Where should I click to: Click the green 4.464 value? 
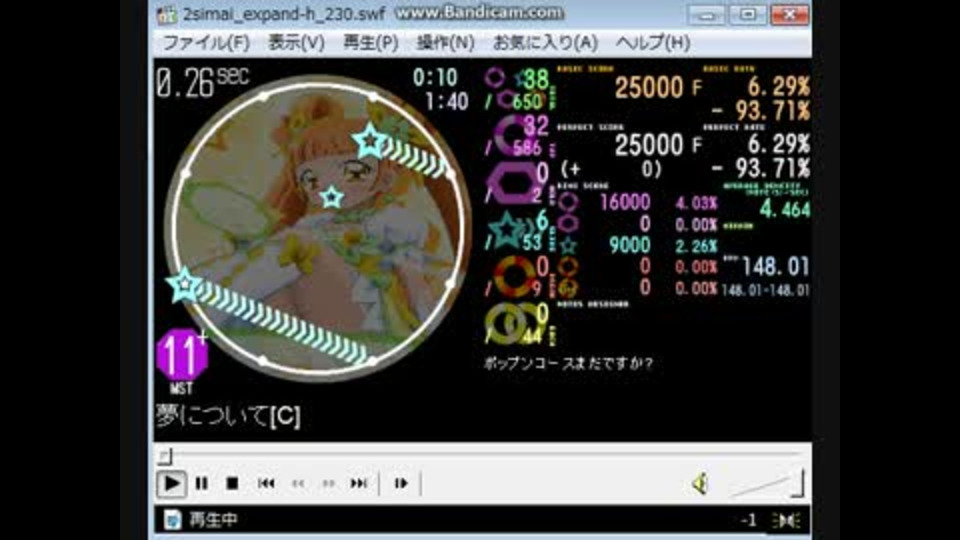(x=785, y=209)
